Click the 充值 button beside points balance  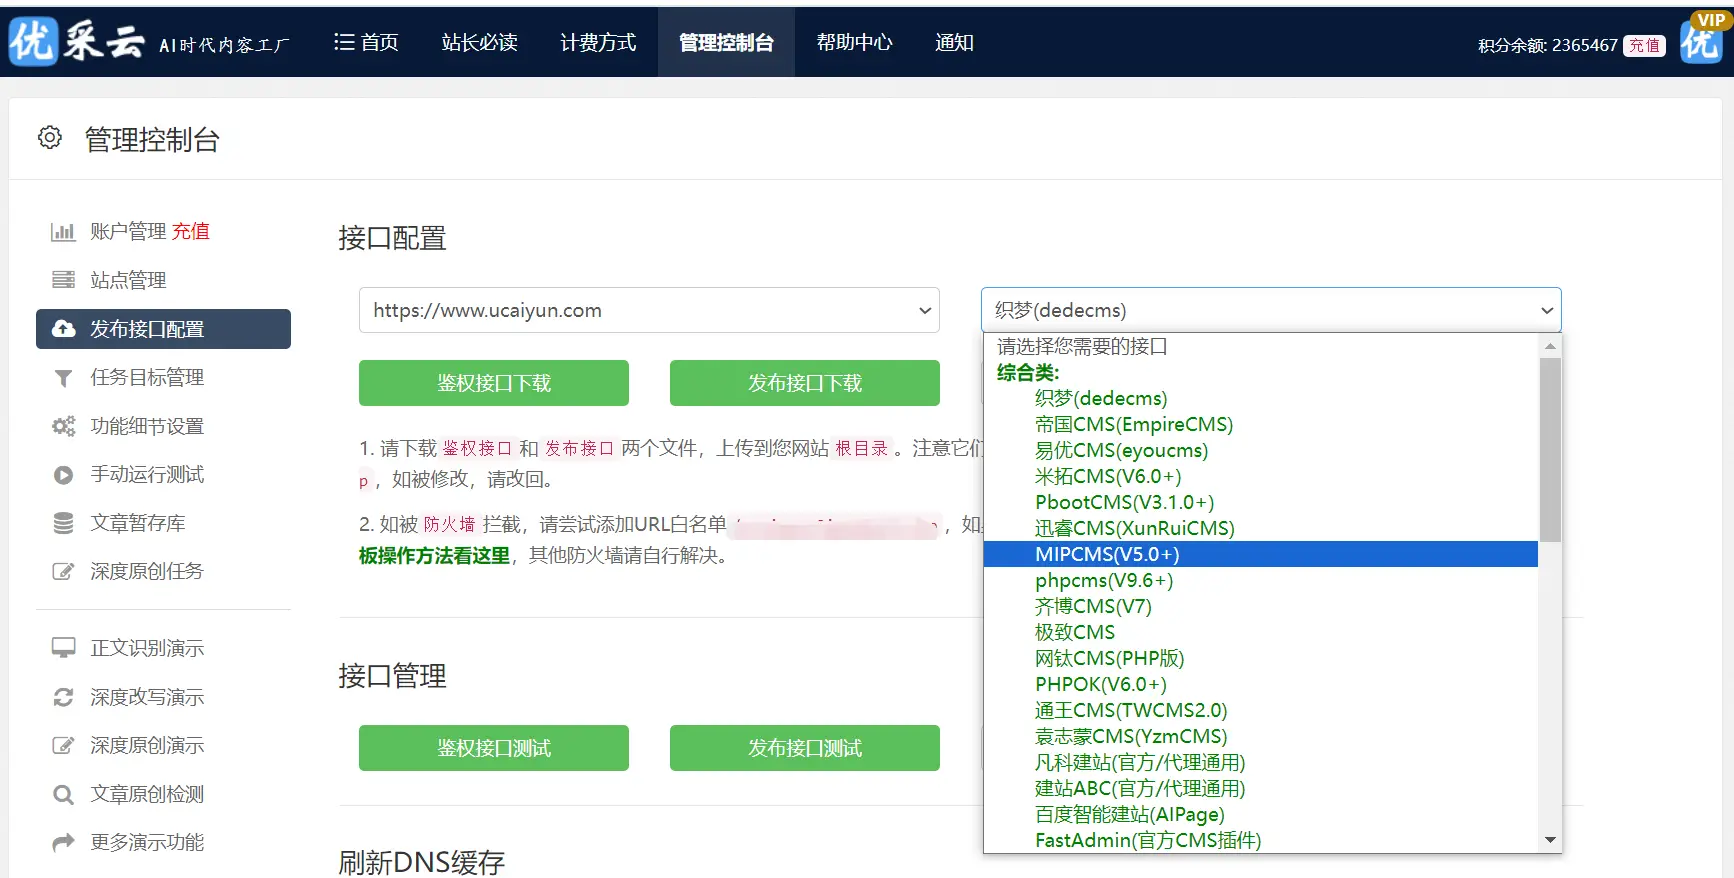point(1644,46)
